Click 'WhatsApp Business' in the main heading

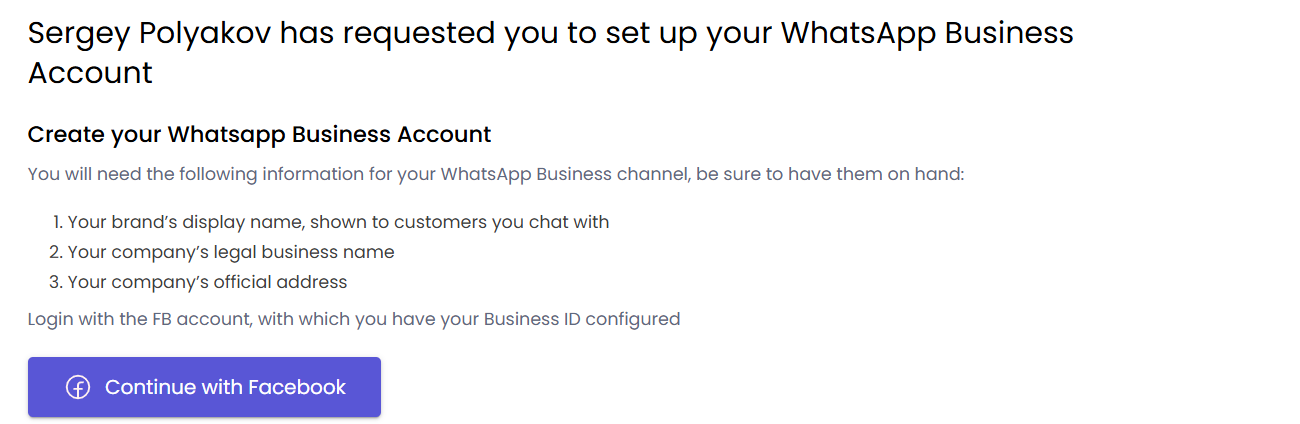point(926,34)
